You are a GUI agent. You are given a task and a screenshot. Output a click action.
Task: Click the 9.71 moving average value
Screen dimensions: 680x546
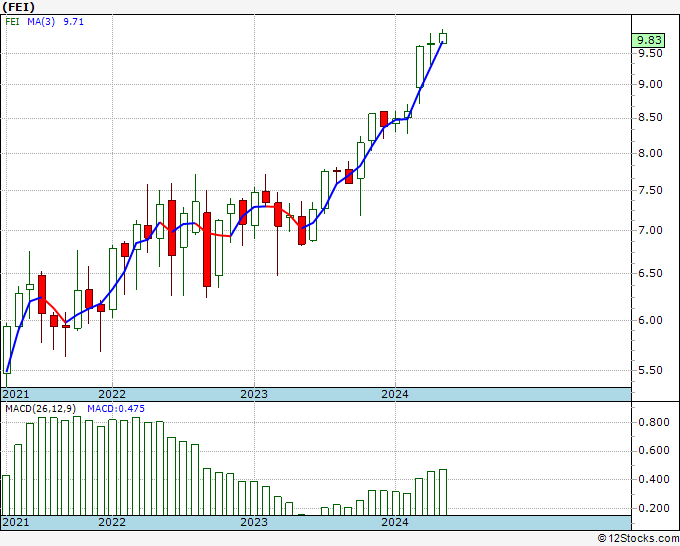[x=73, y=22]
